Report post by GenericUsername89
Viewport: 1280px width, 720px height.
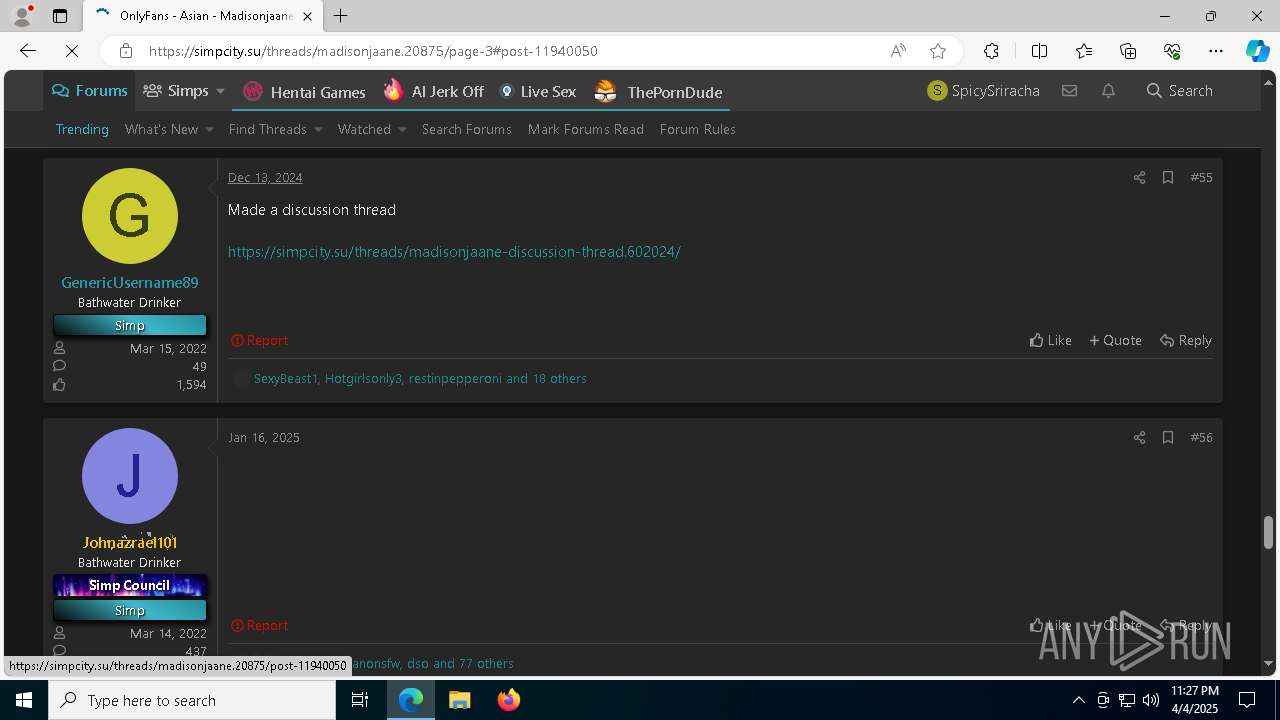pos(259,340)
